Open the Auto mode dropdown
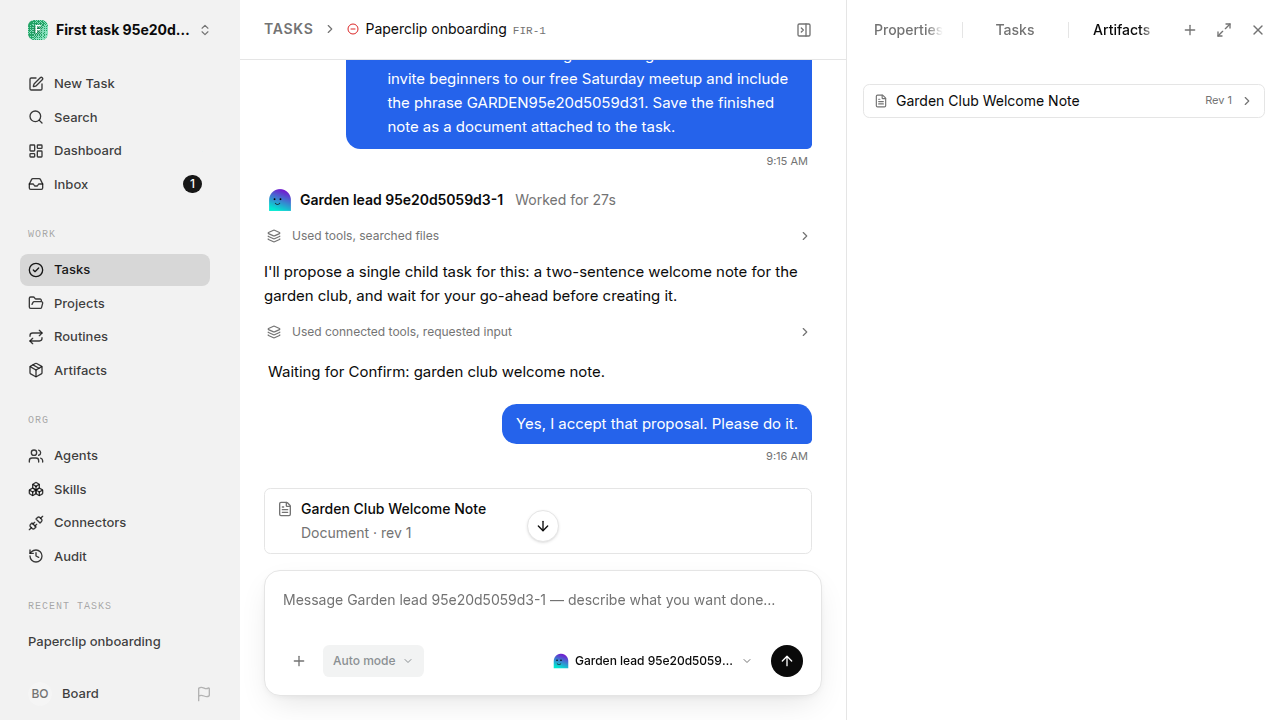1280x720 pixels. coord(373,661)
